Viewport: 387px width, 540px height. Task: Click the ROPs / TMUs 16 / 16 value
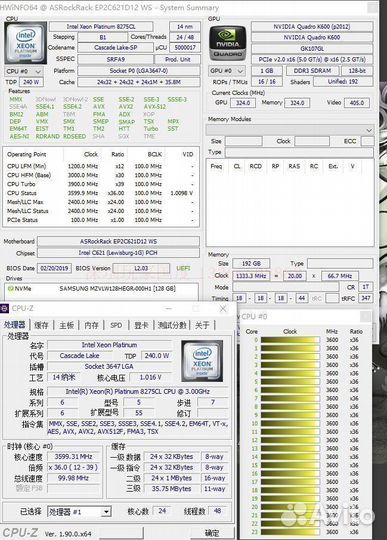point(267,82)
